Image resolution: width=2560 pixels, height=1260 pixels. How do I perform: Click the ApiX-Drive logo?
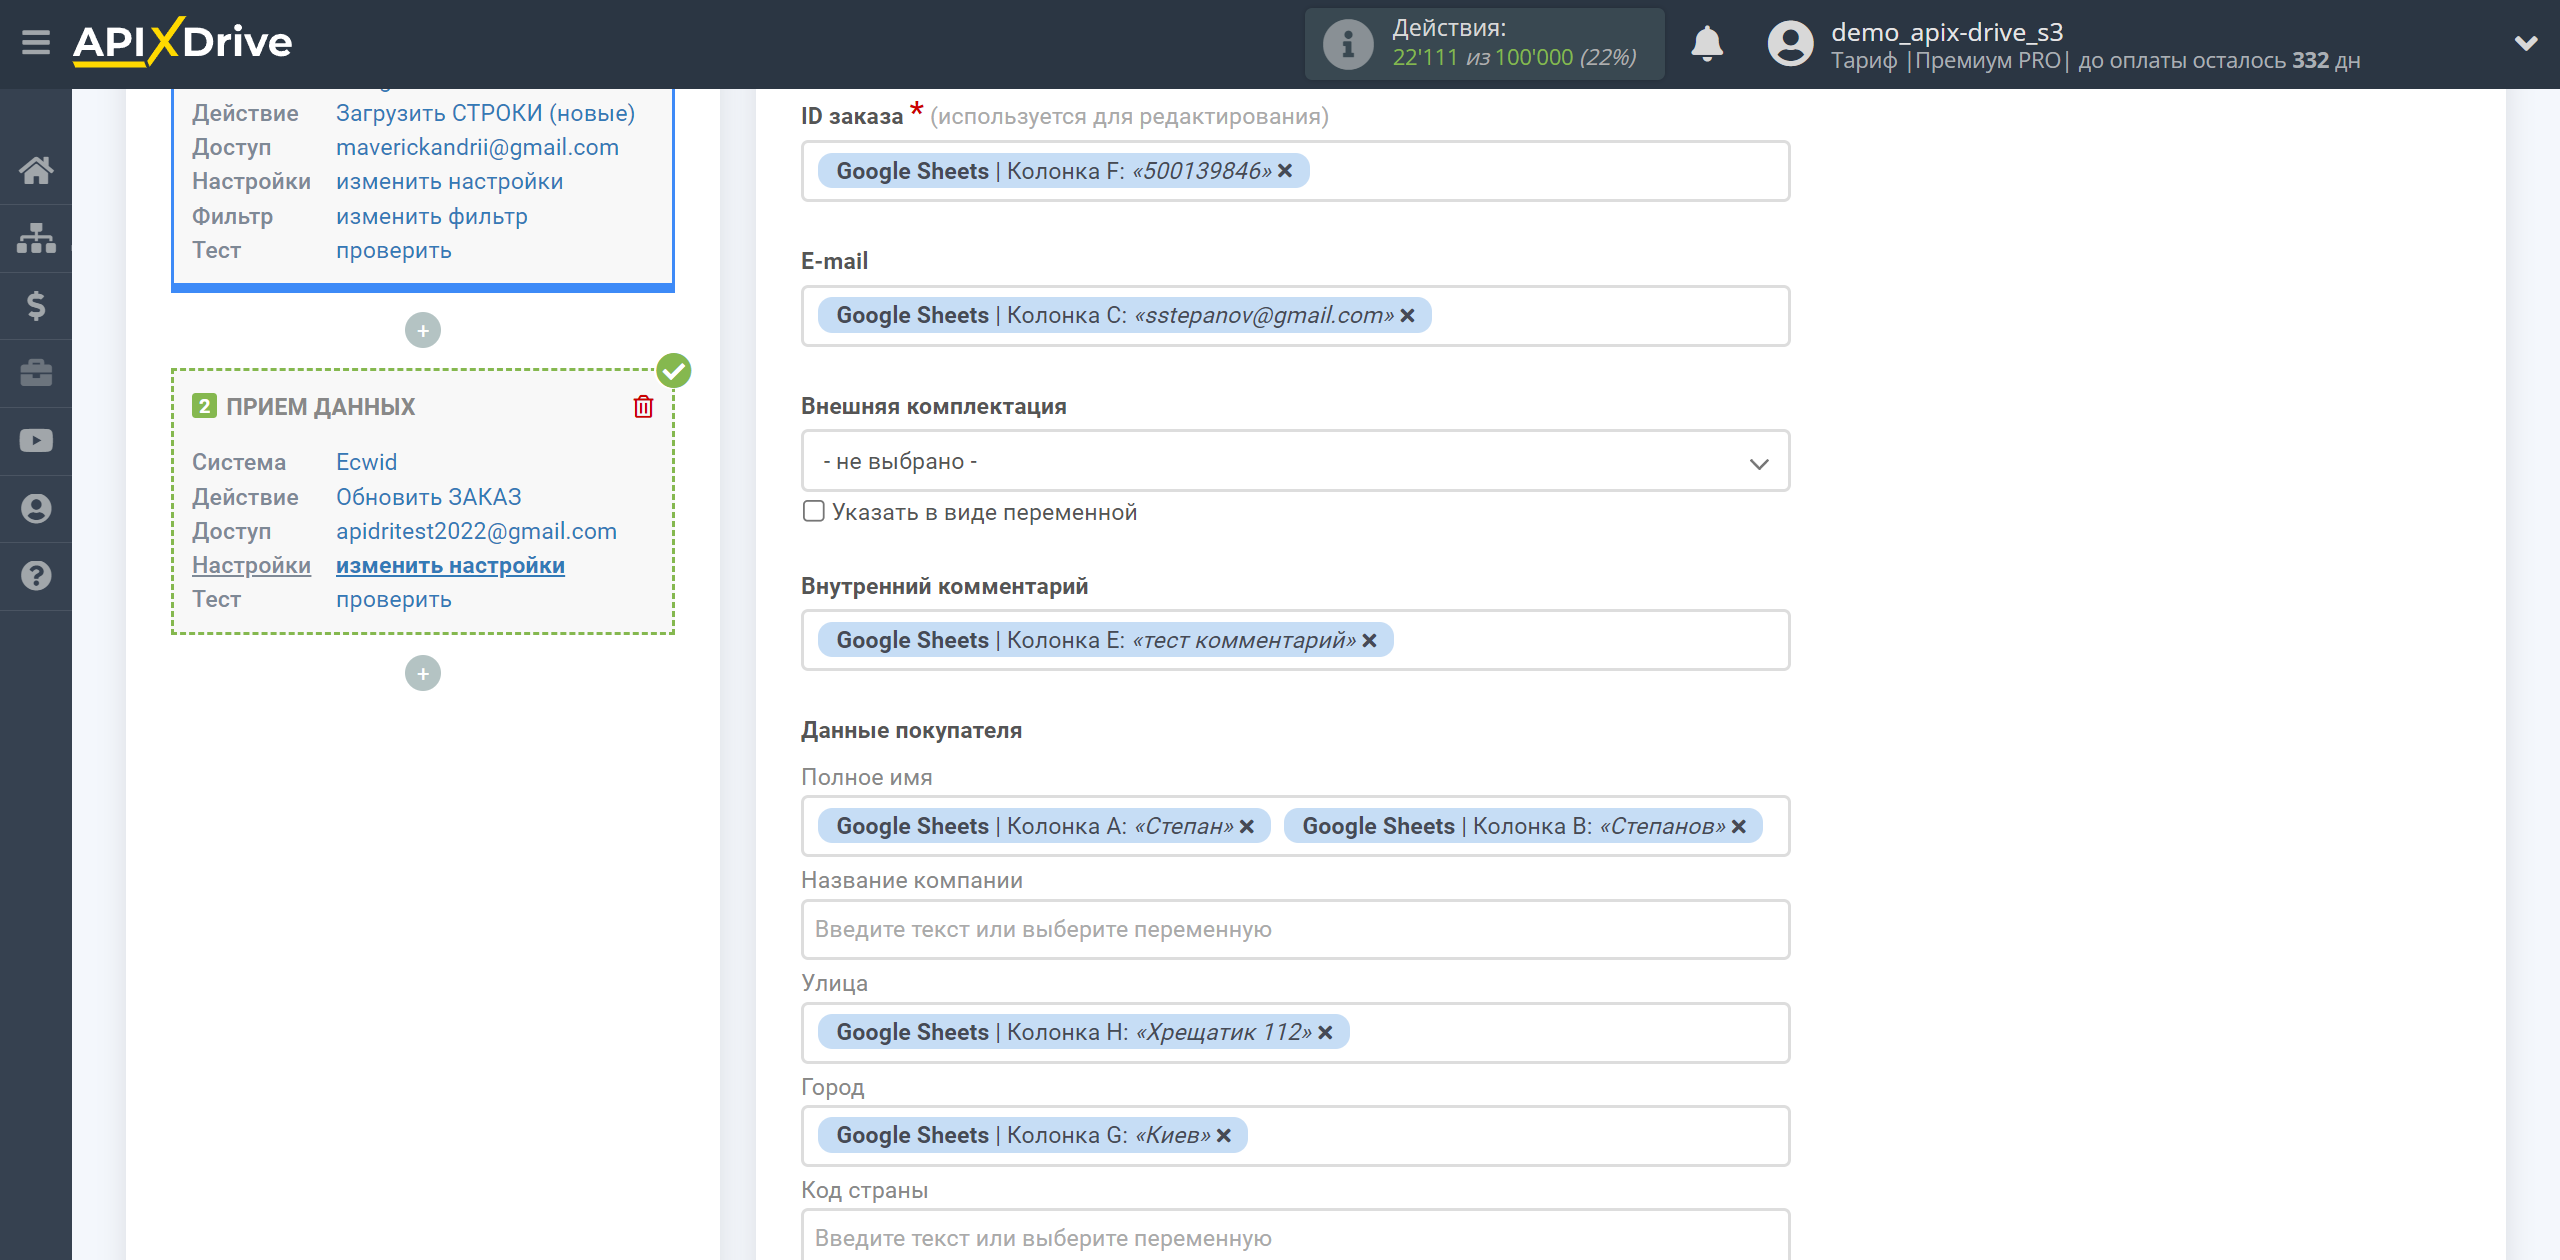click(182, 43)
